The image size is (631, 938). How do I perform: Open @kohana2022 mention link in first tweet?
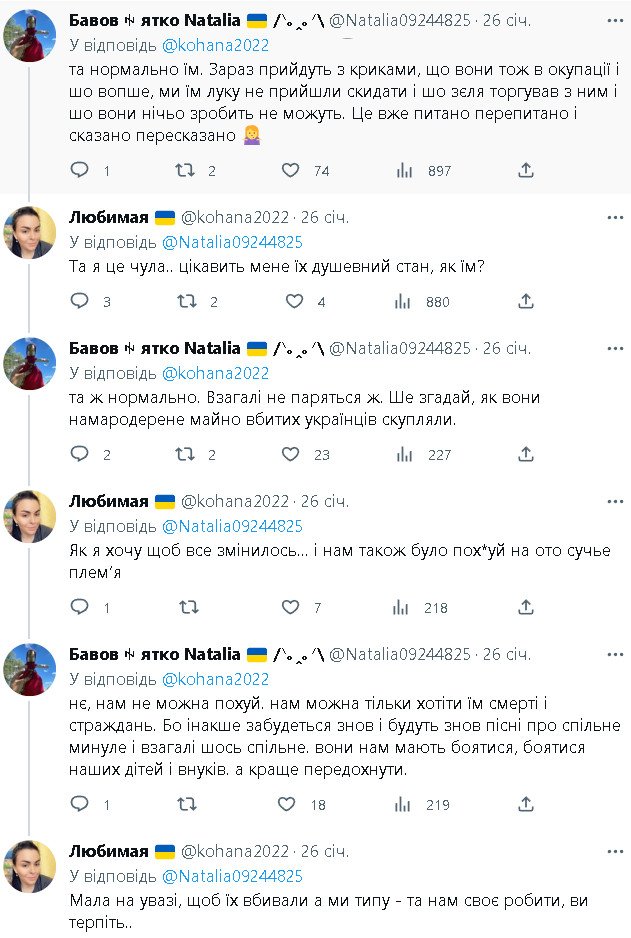pos(215,45)
